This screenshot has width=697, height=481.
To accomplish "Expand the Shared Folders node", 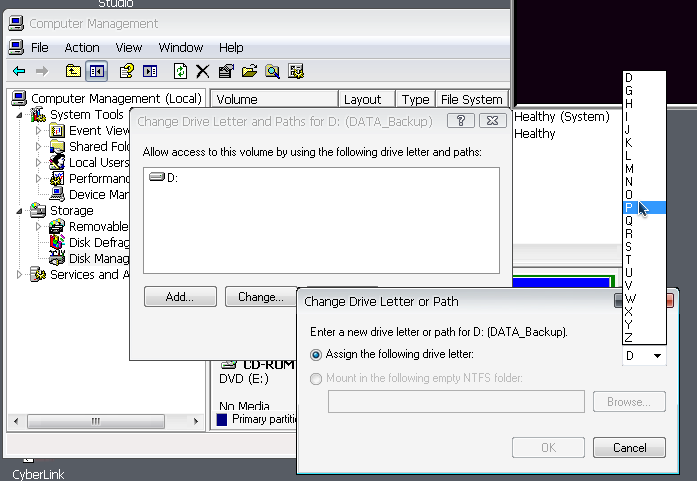I will coord(38,146).
